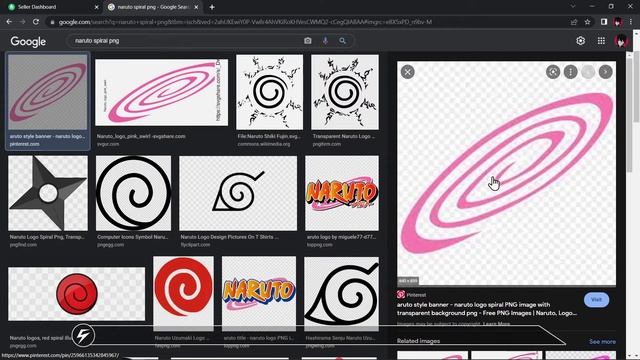Click the address bar URL
Screen dimensions: 640x360
245,22
